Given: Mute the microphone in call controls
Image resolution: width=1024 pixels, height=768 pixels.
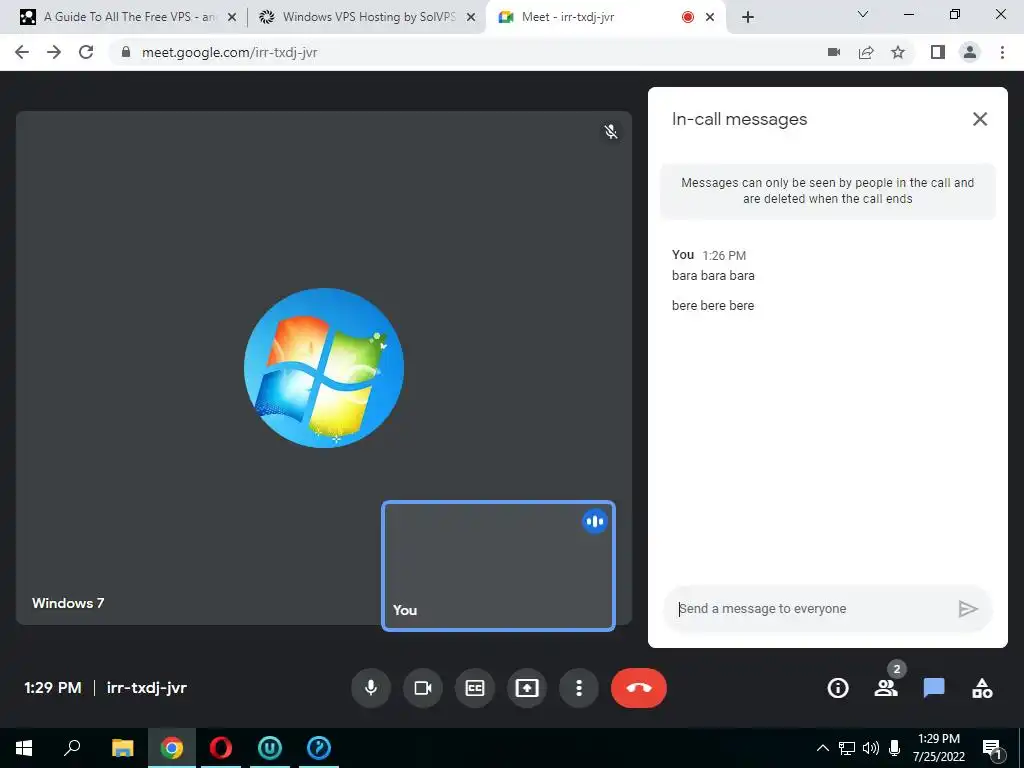Looking at the screenshot, I should [371, 688].
